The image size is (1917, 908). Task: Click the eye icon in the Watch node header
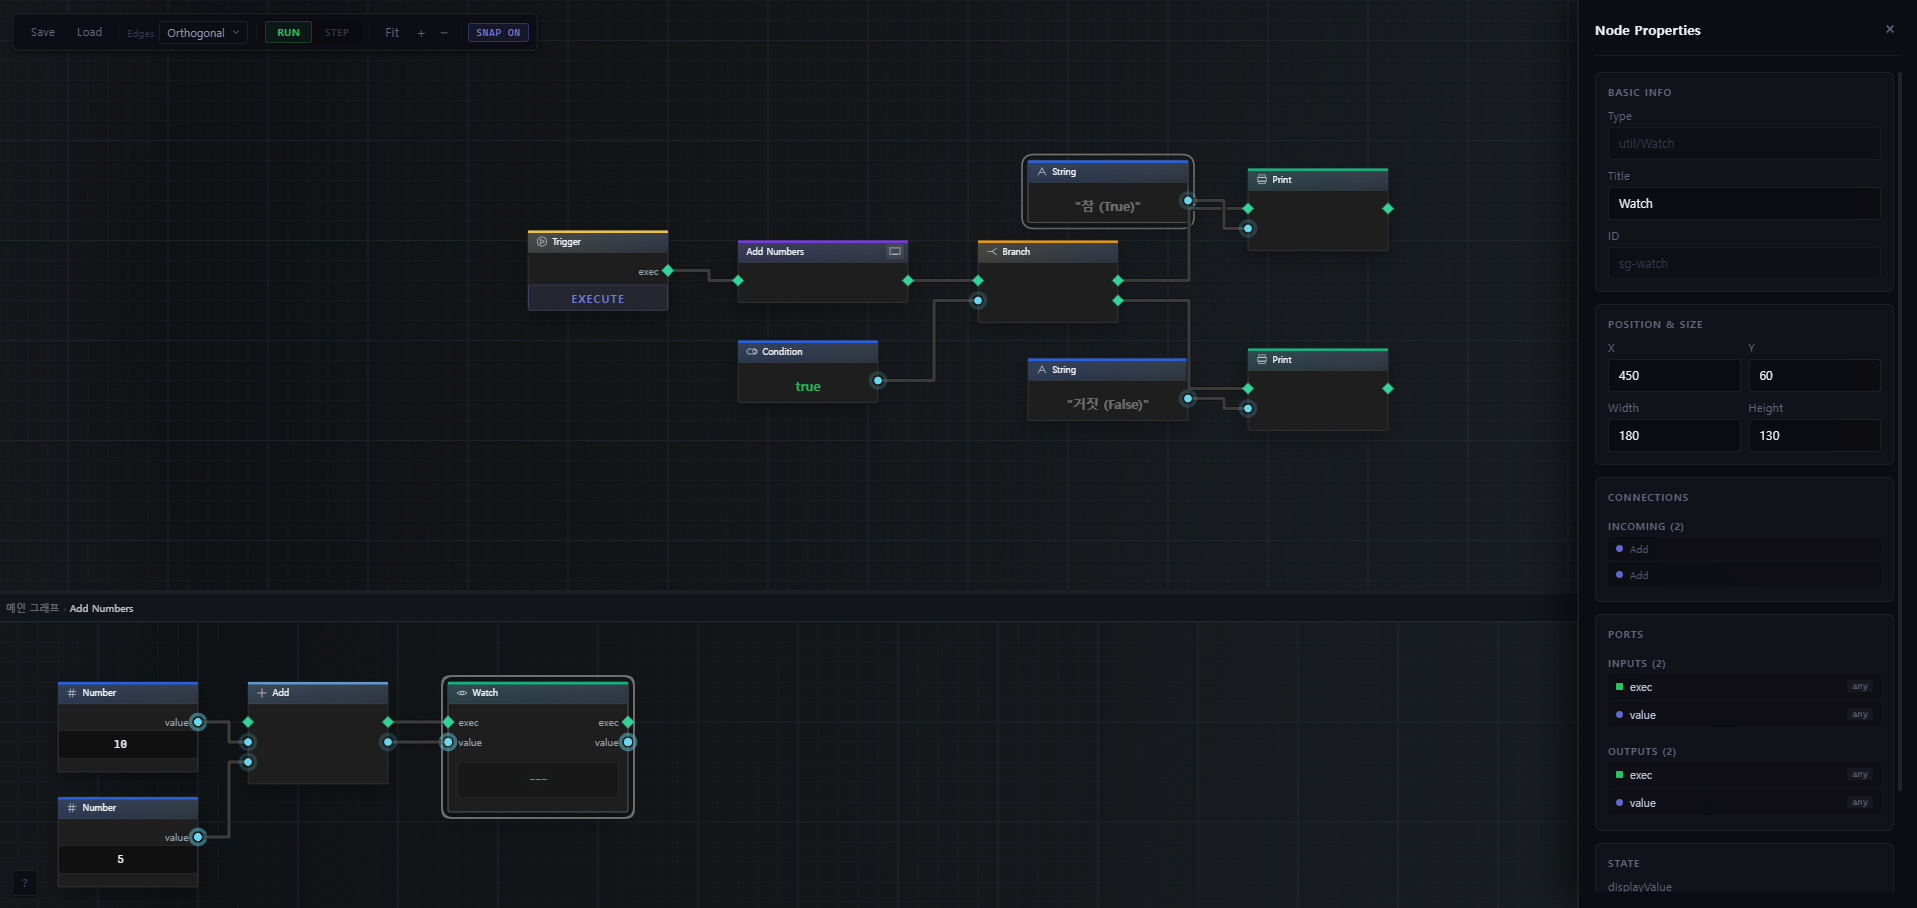[x=462, y=693]
